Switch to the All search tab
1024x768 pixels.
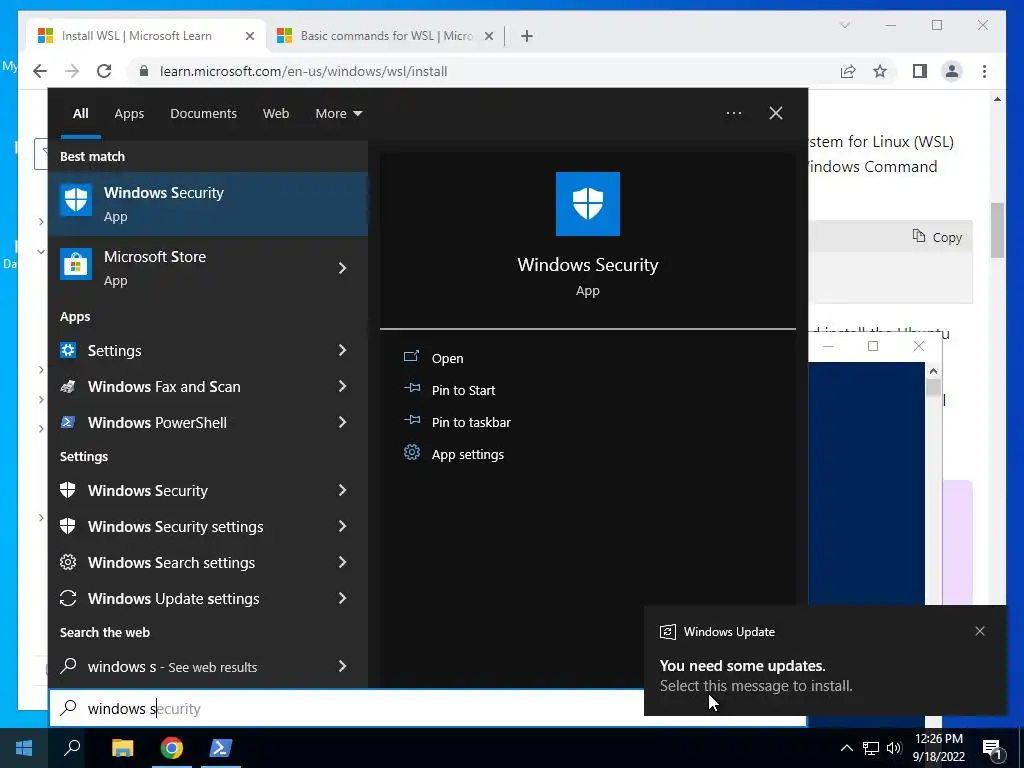(80, 113)
